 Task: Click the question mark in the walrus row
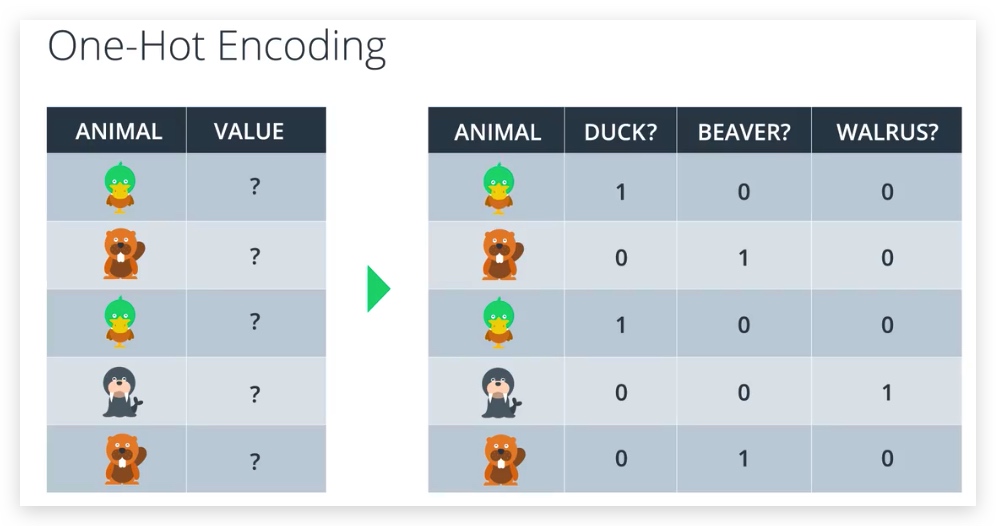(x=255, y=393)
